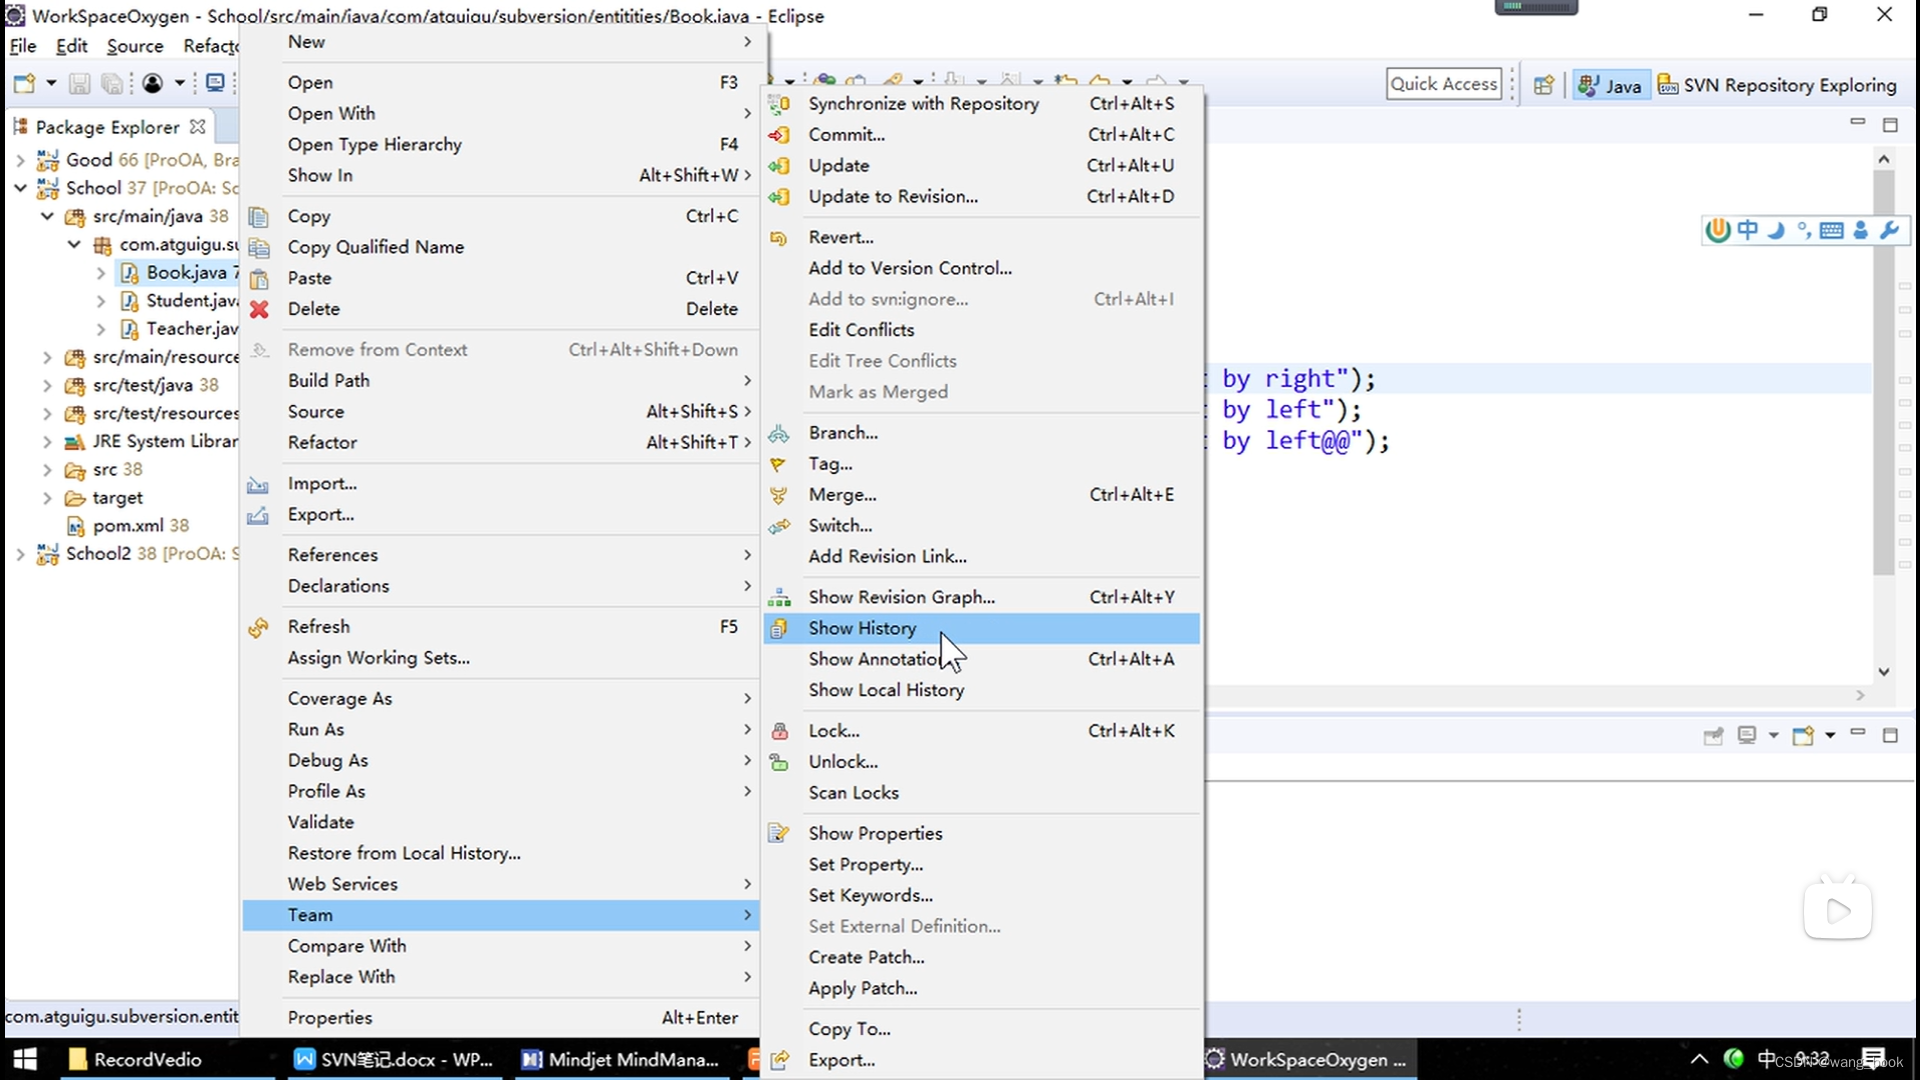Select Create Patch... menu entry

pos(982,957)
